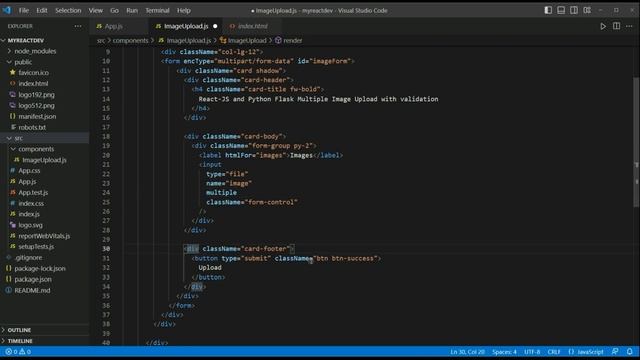Image resolution: width=640 pixels, height=360 pixels.
Task: Select the ImageUpload.js editor tab
Action: [186, 26]
